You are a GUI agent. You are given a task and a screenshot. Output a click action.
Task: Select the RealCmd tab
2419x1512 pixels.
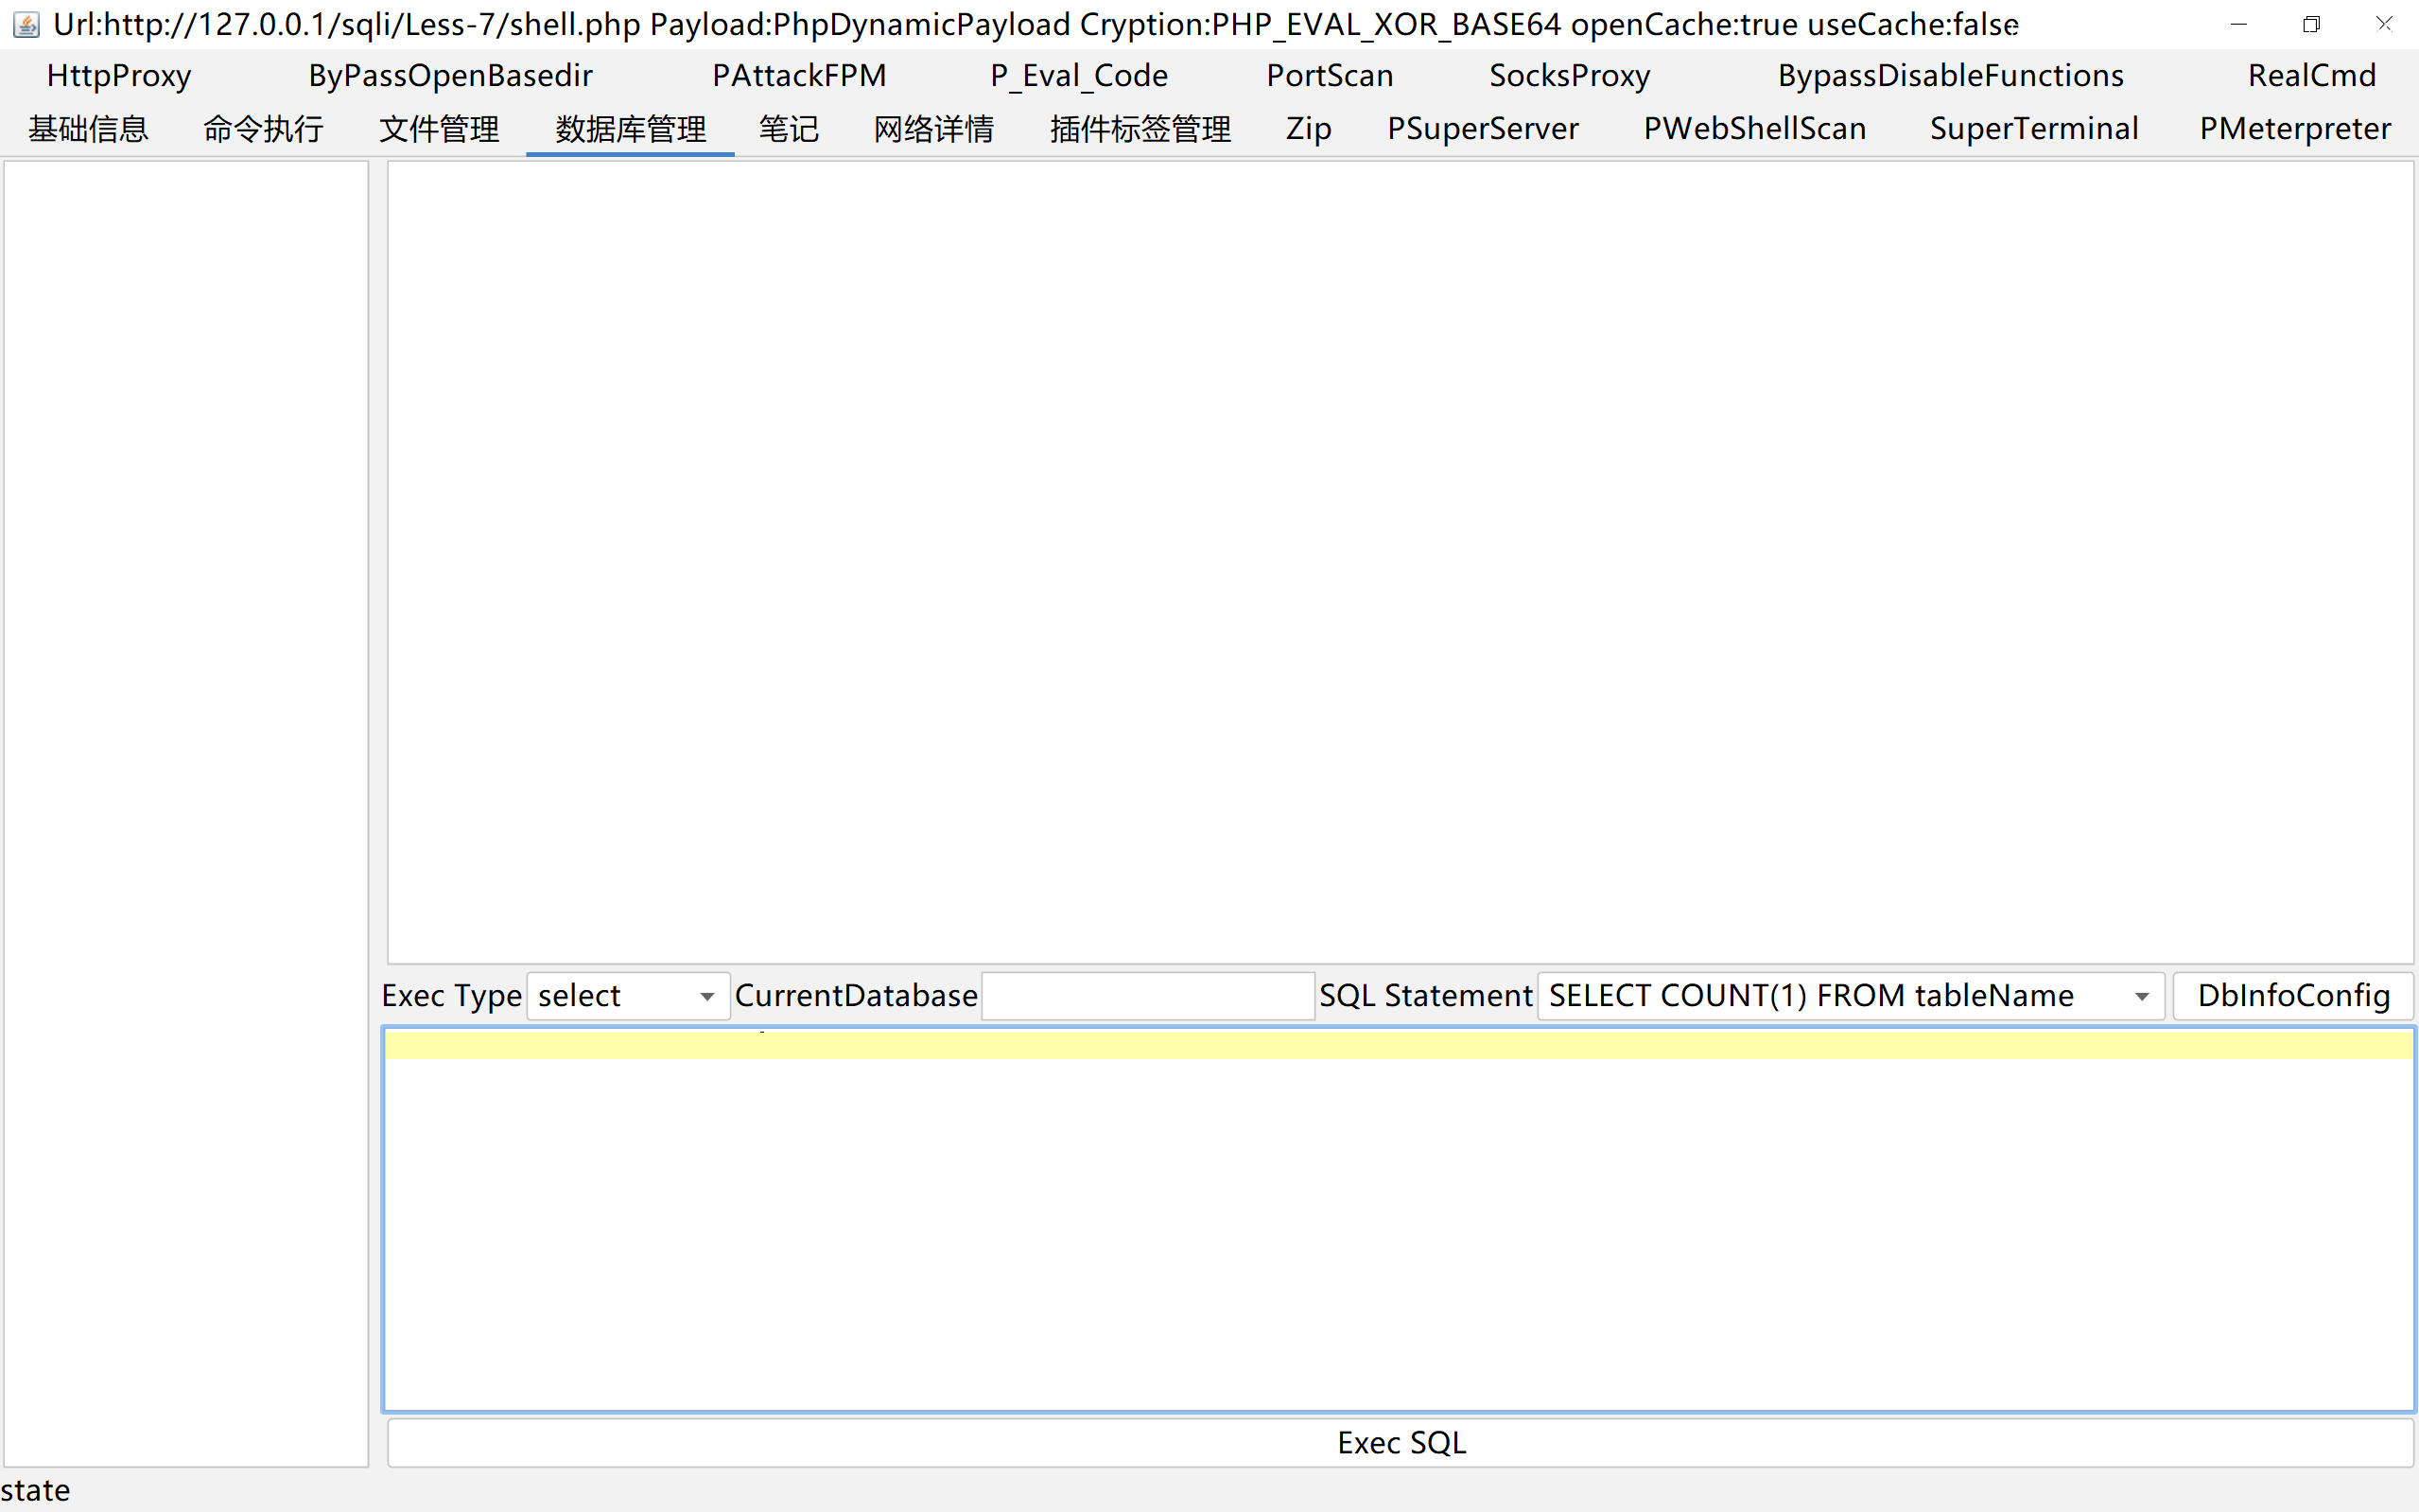(x=2311, y=75)
